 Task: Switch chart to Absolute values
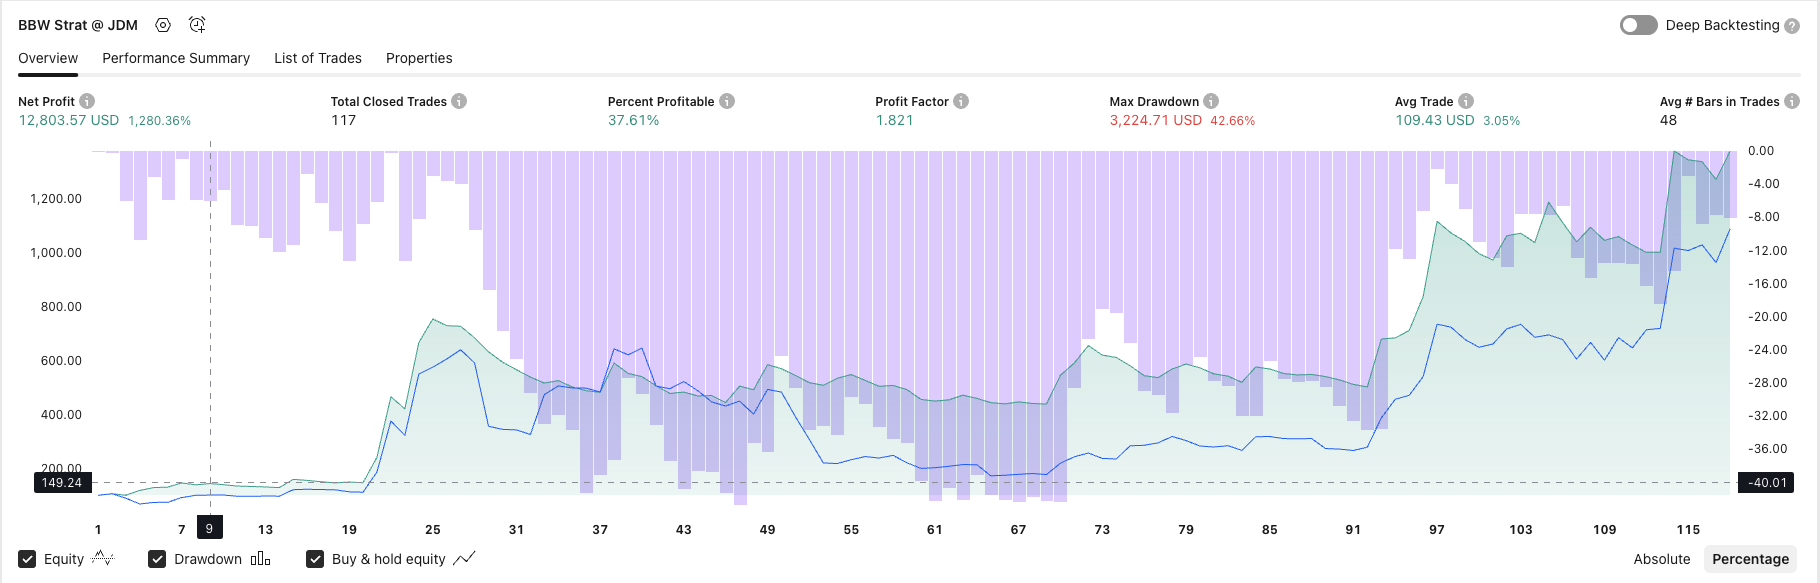click(x=1661, y=559)
